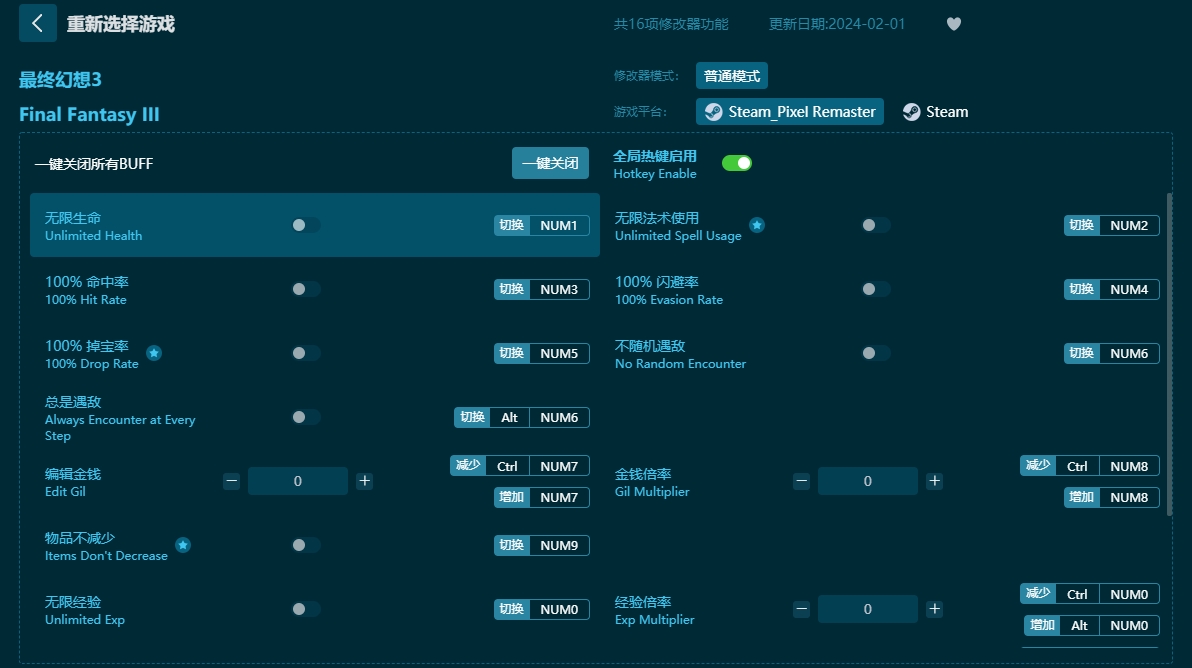Click minus icon for Edit Gil
Viewport: 1192px width, 668px height.
tap(232, 481)
